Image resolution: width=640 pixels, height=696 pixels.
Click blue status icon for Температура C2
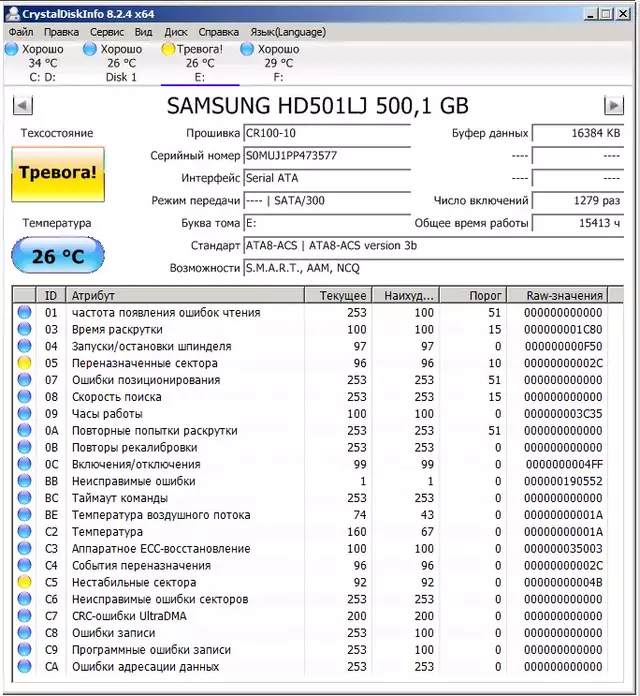pos(24,531)
